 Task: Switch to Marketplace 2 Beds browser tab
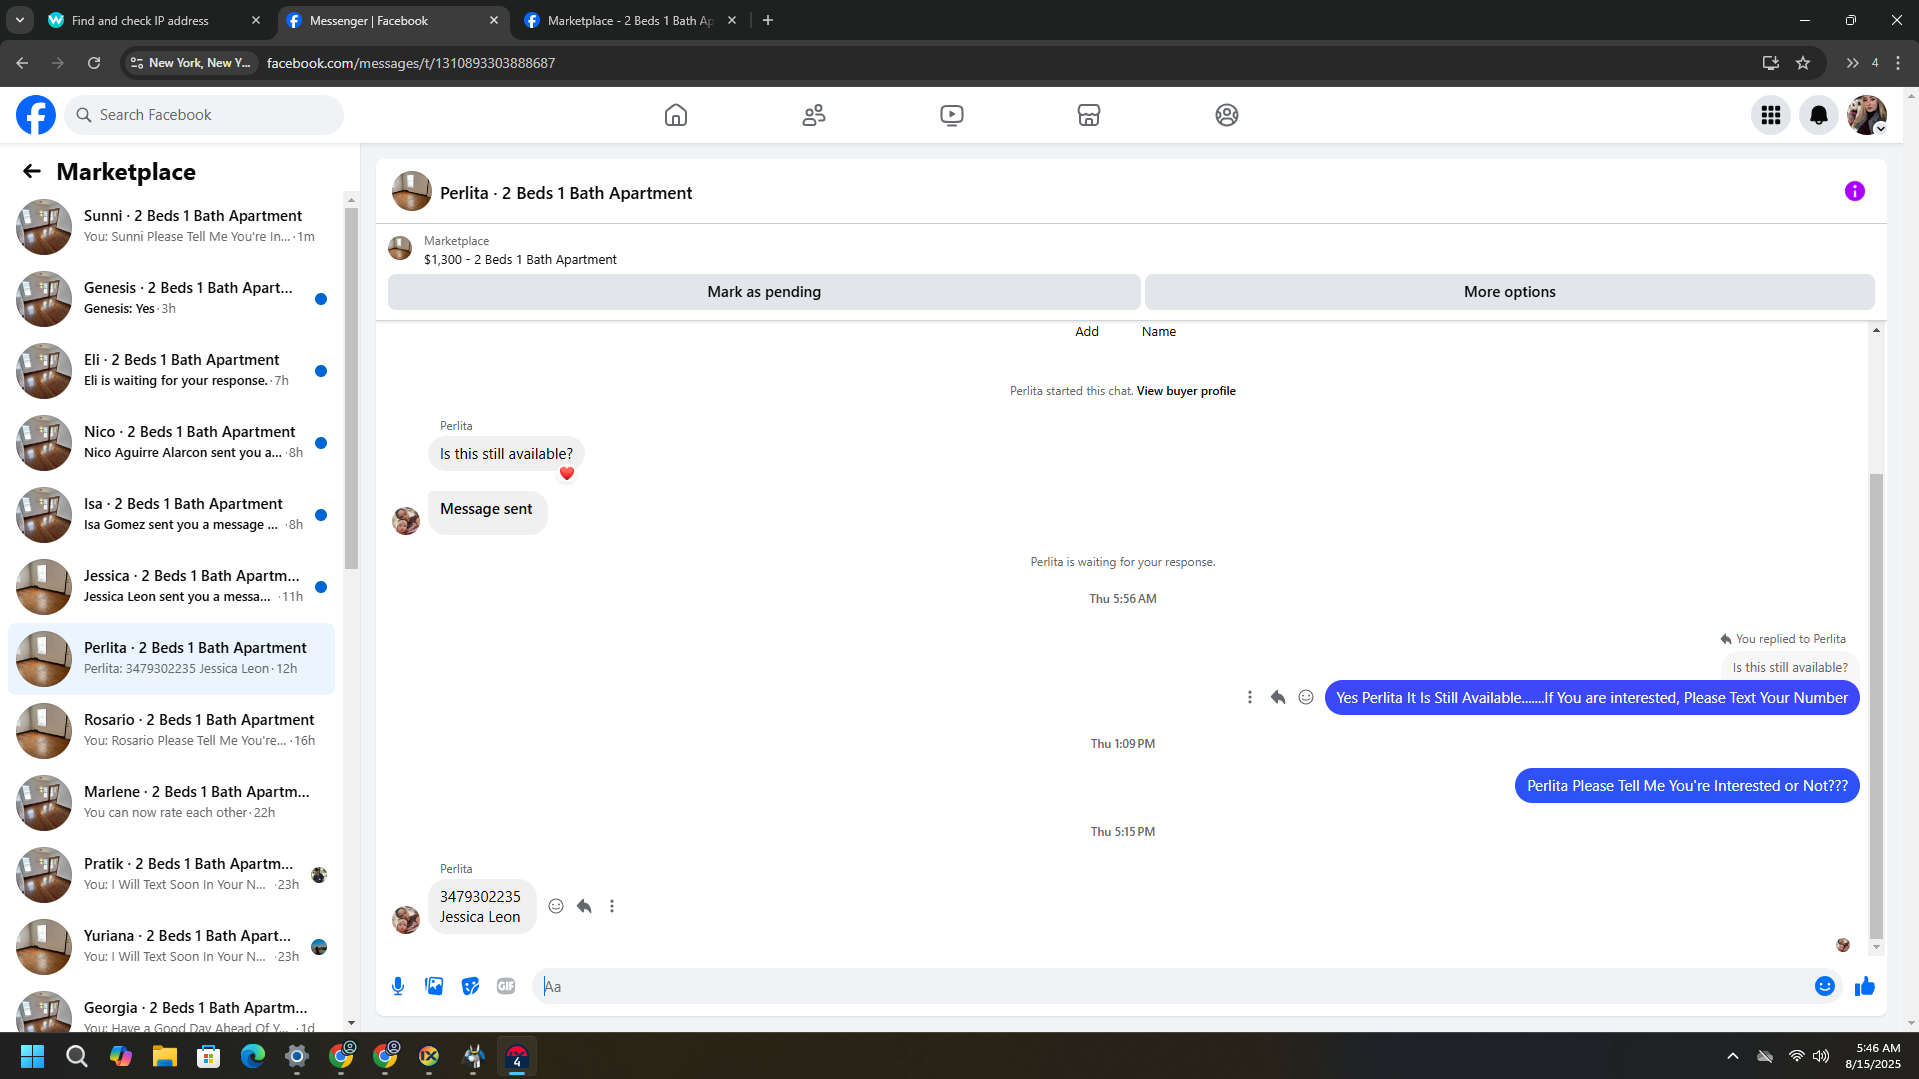(x=630, y=20)
